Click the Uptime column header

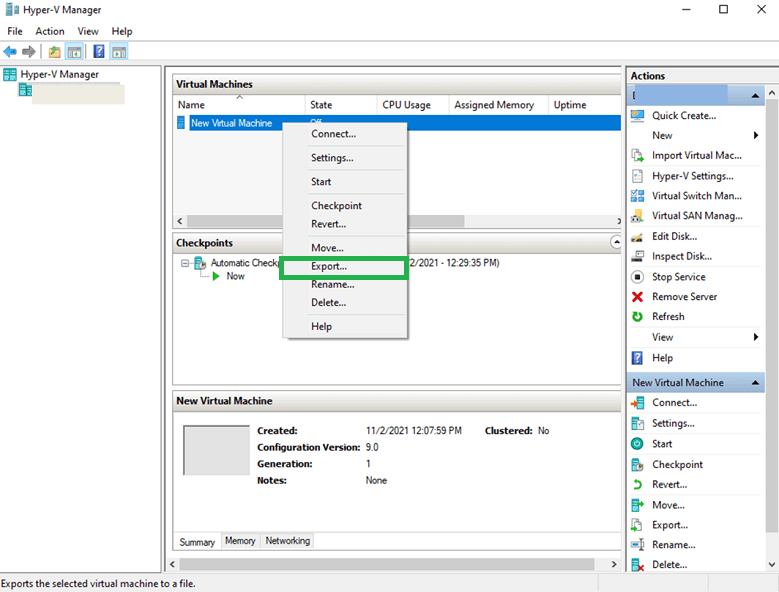[x=584, y=105]
